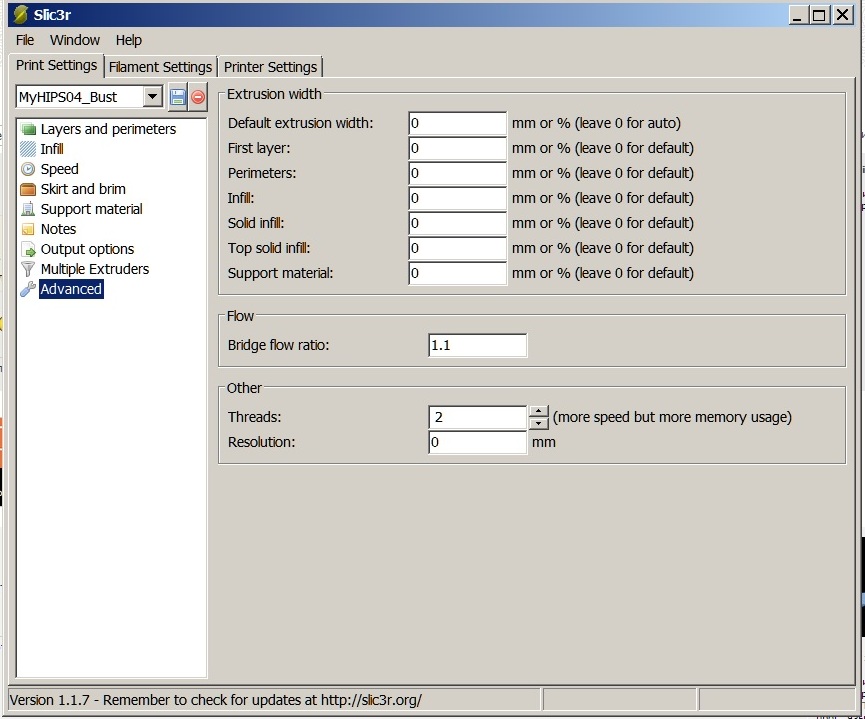
Task: Click the Notes yellow note icon
Action: tap(28, 229)
